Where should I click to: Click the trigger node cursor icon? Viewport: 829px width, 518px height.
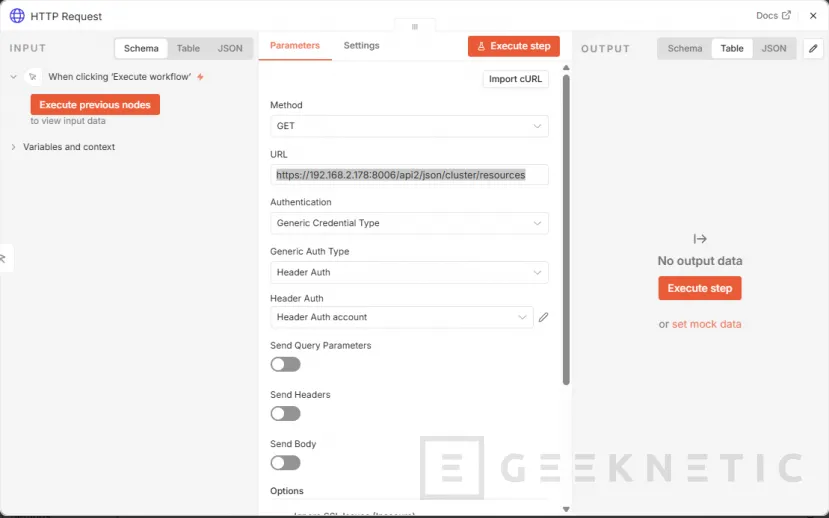33,77
